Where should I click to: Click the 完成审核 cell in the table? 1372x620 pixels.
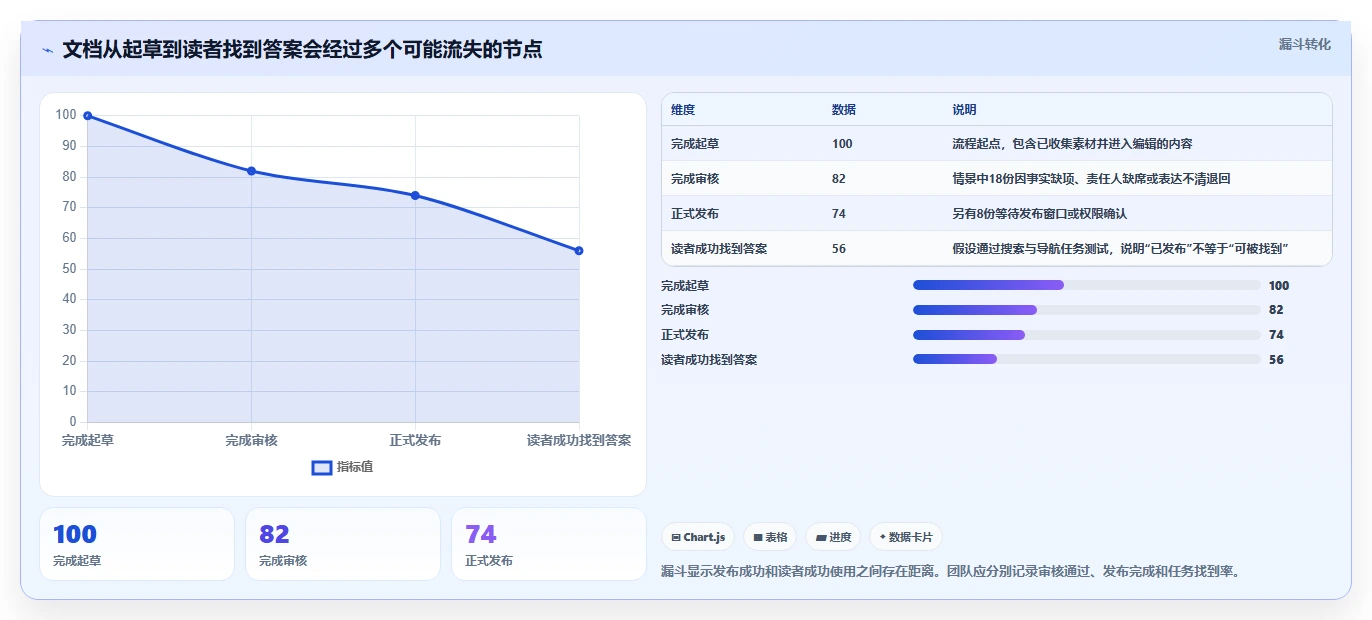(x=695, y=179)
